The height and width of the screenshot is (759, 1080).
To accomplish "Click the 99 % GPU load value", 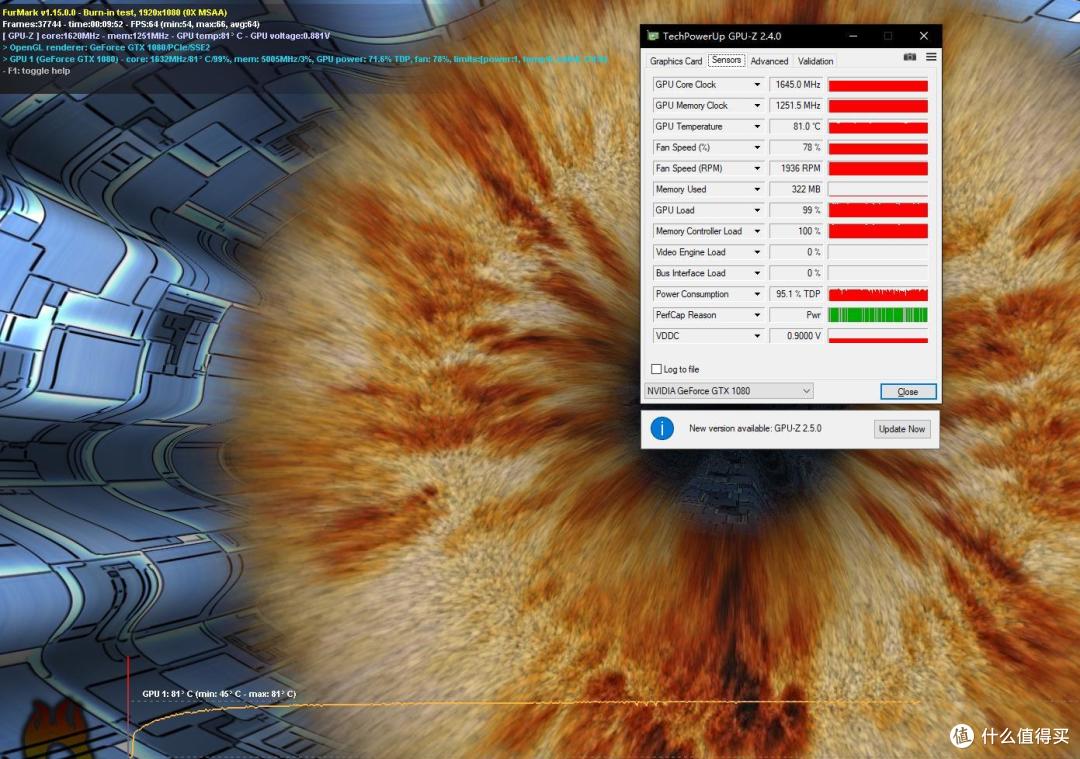I will (x=796, y=210).
